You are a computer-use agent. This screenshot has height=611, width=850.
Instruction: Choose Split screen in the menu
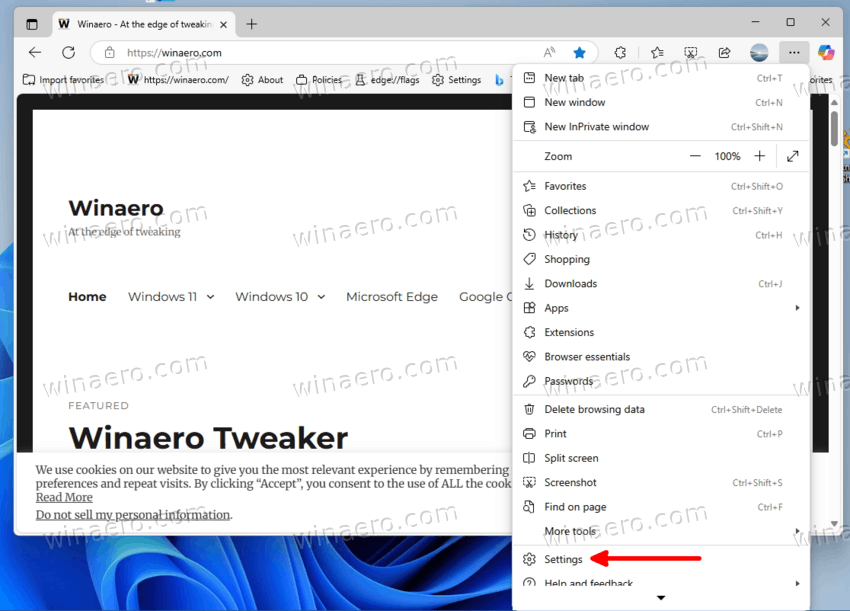pyautogui.click(x=661, y=458)
